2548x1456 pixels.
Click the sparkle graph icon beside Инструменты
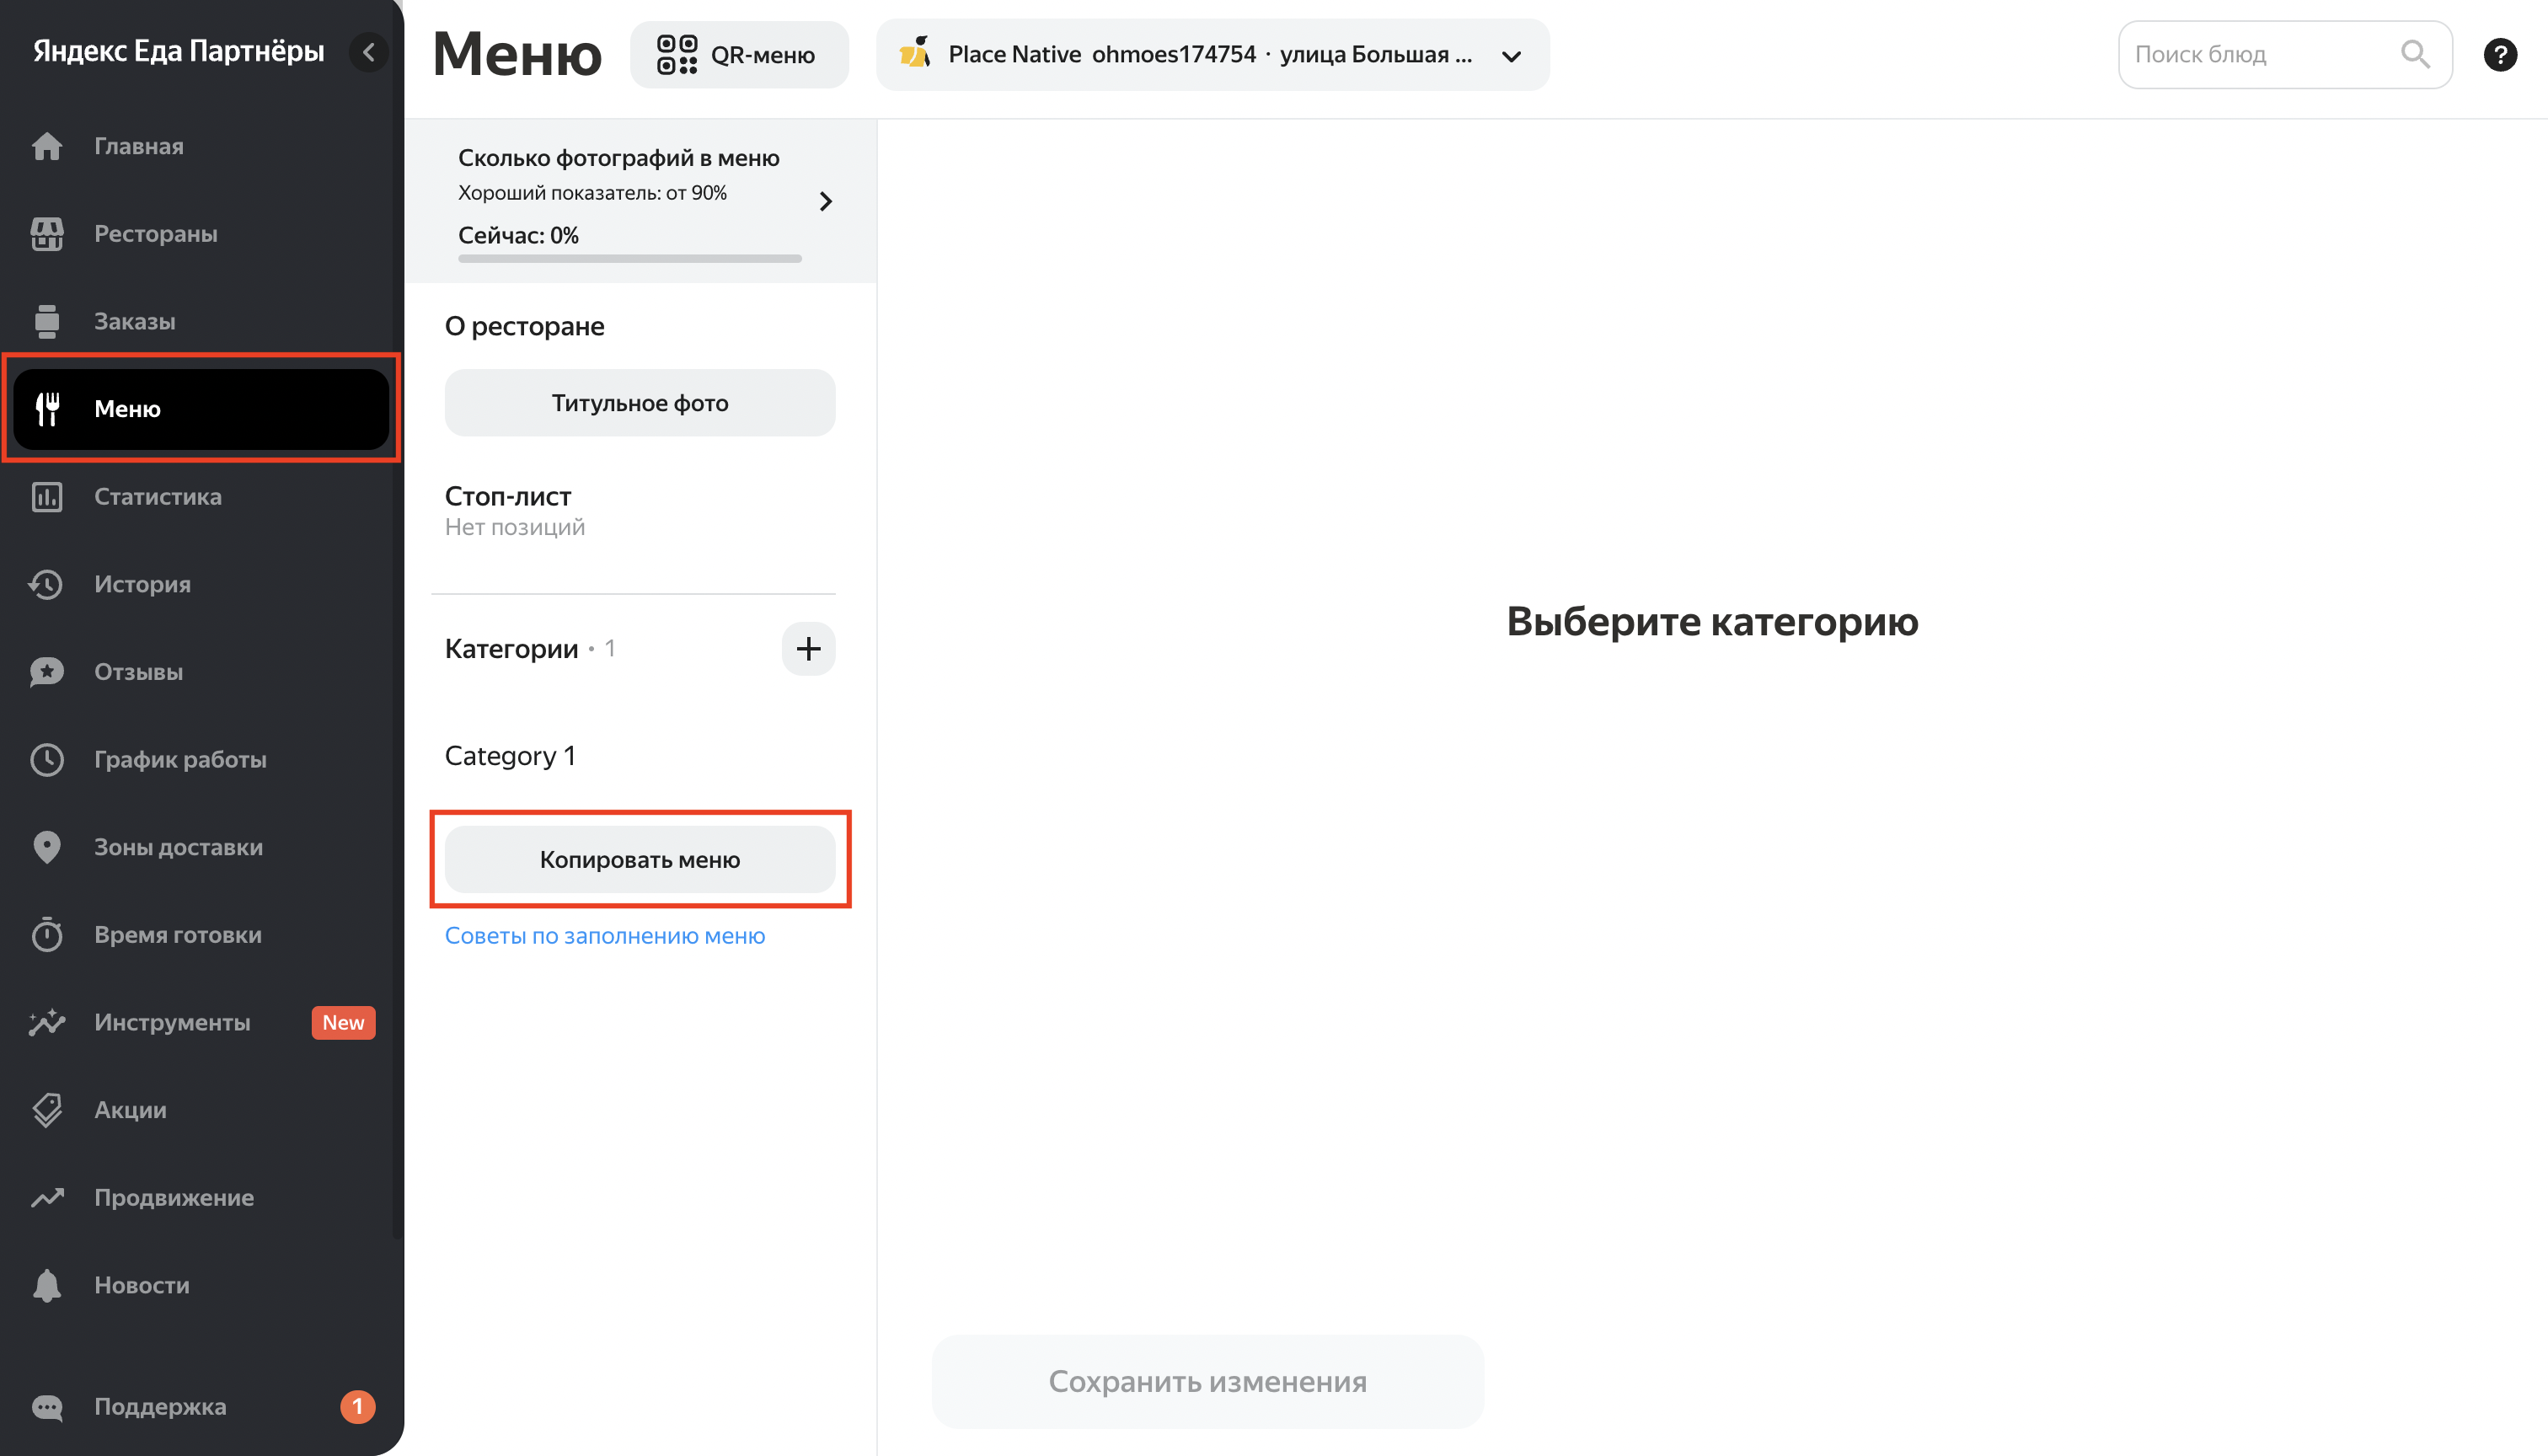coord(47,1022)
